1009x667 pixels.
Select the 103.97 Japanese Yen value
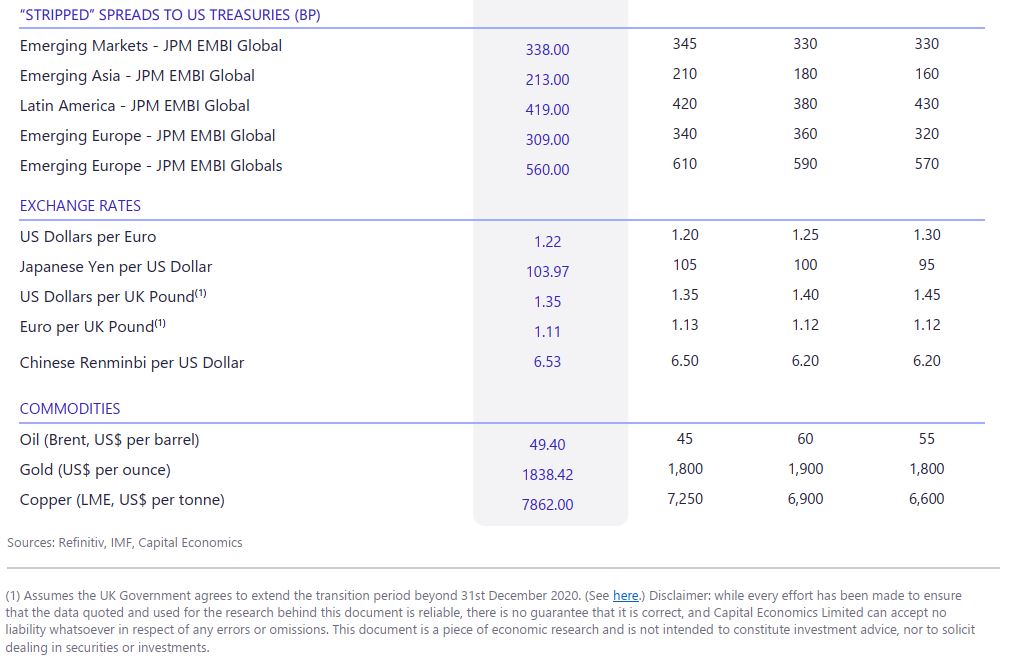click(x=547, y=272)
